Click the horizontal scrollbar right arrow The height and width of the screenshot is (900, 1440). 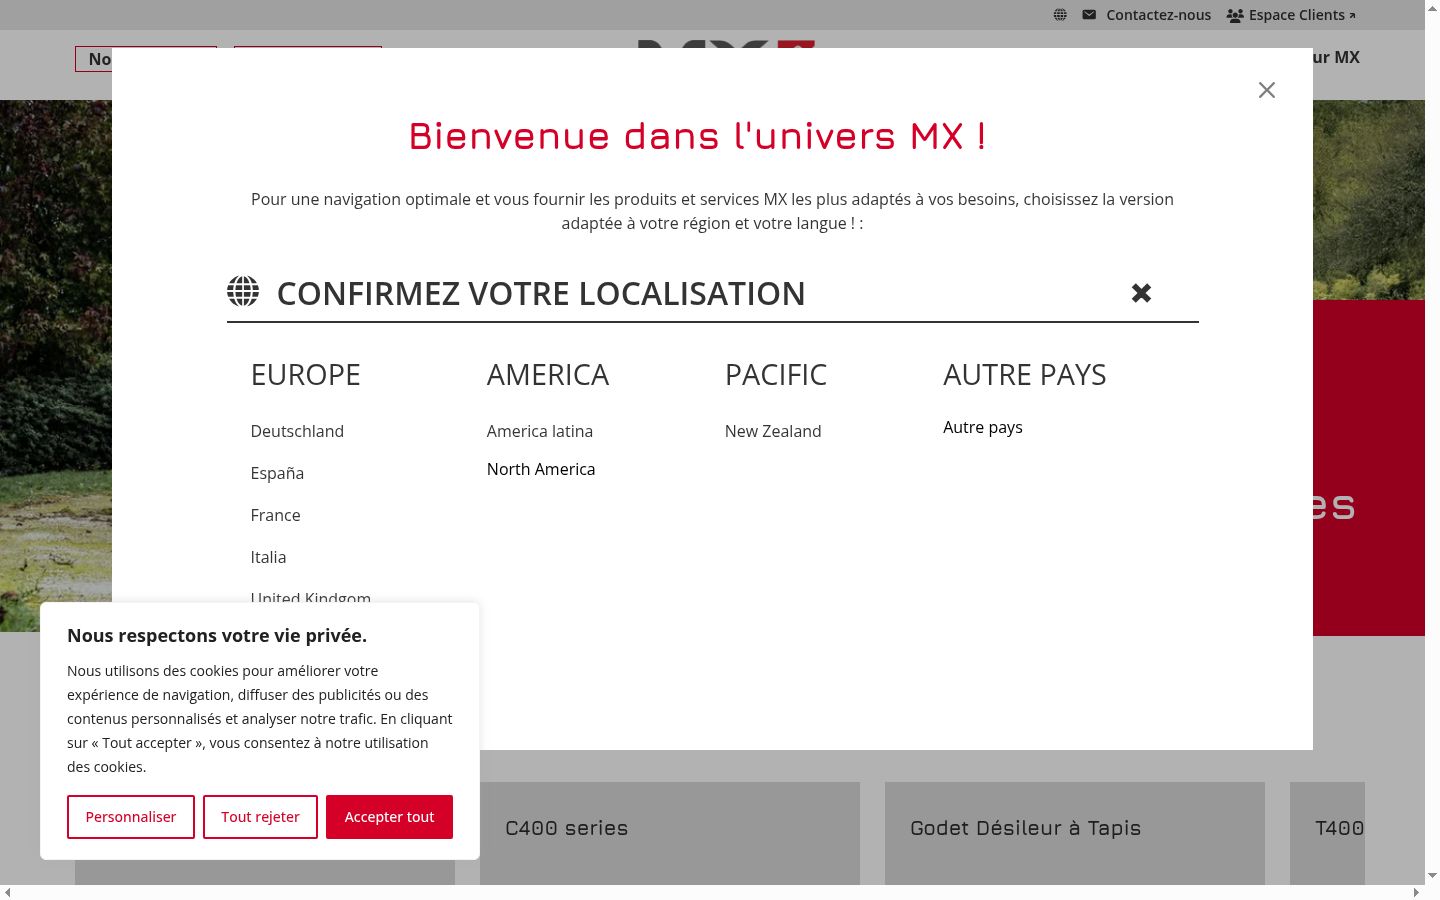(x=1416, y=892)
